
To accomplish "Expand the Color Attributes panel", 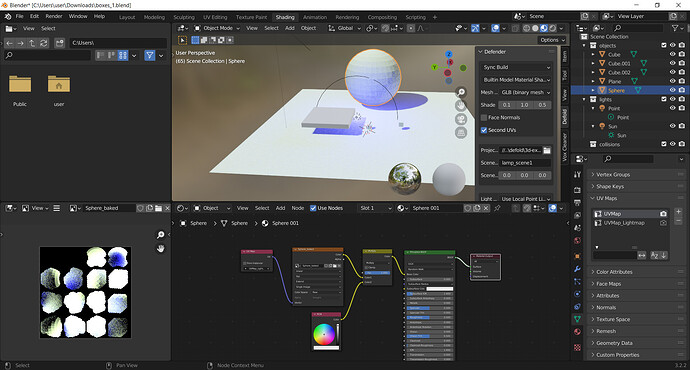I will [x=637, y=272].
